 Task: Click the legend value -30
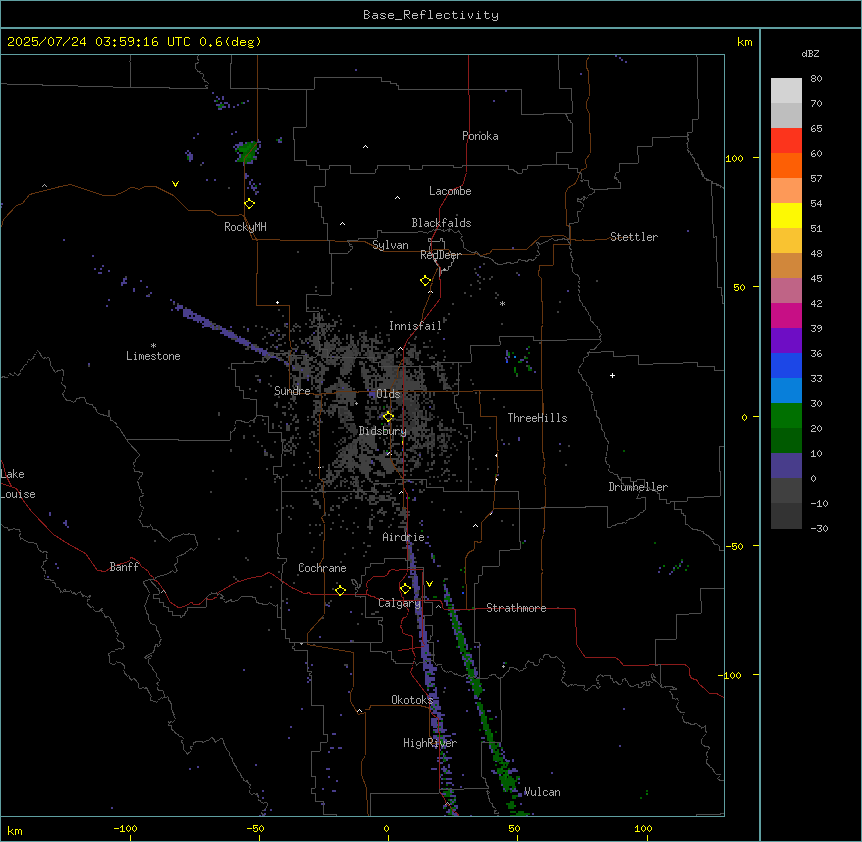pos(819,529)
